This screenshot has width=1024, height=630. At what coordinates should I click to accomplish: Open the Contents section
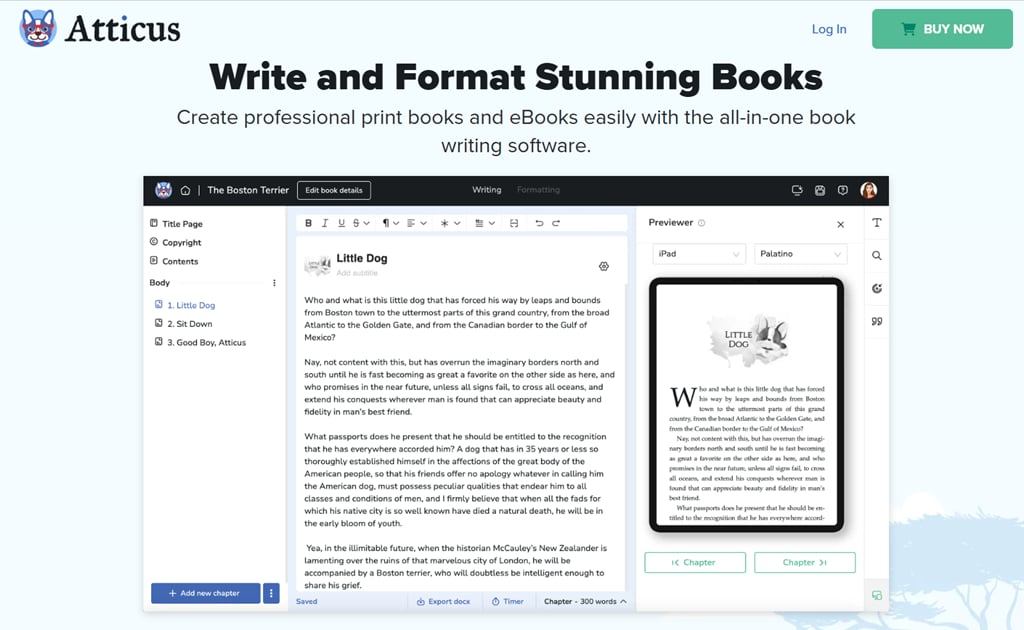174,261
